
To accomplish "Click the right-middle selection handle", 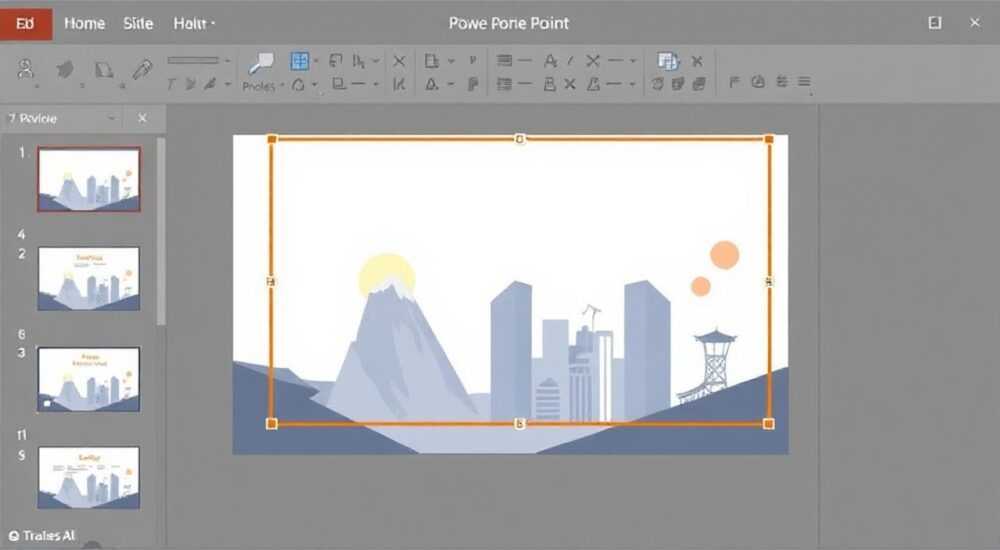I will coord(769,281).
